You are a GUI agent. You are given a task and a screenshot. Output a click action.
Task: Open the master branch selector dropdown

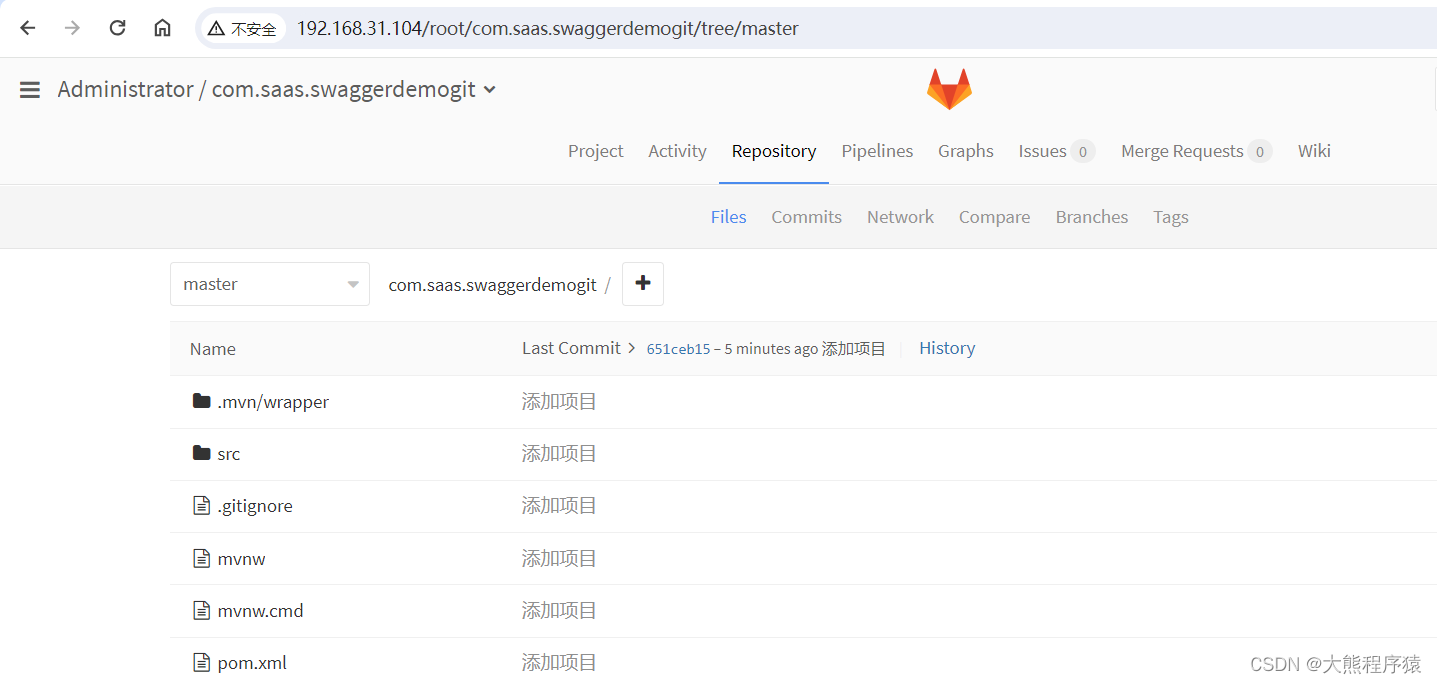pos(269,283)
